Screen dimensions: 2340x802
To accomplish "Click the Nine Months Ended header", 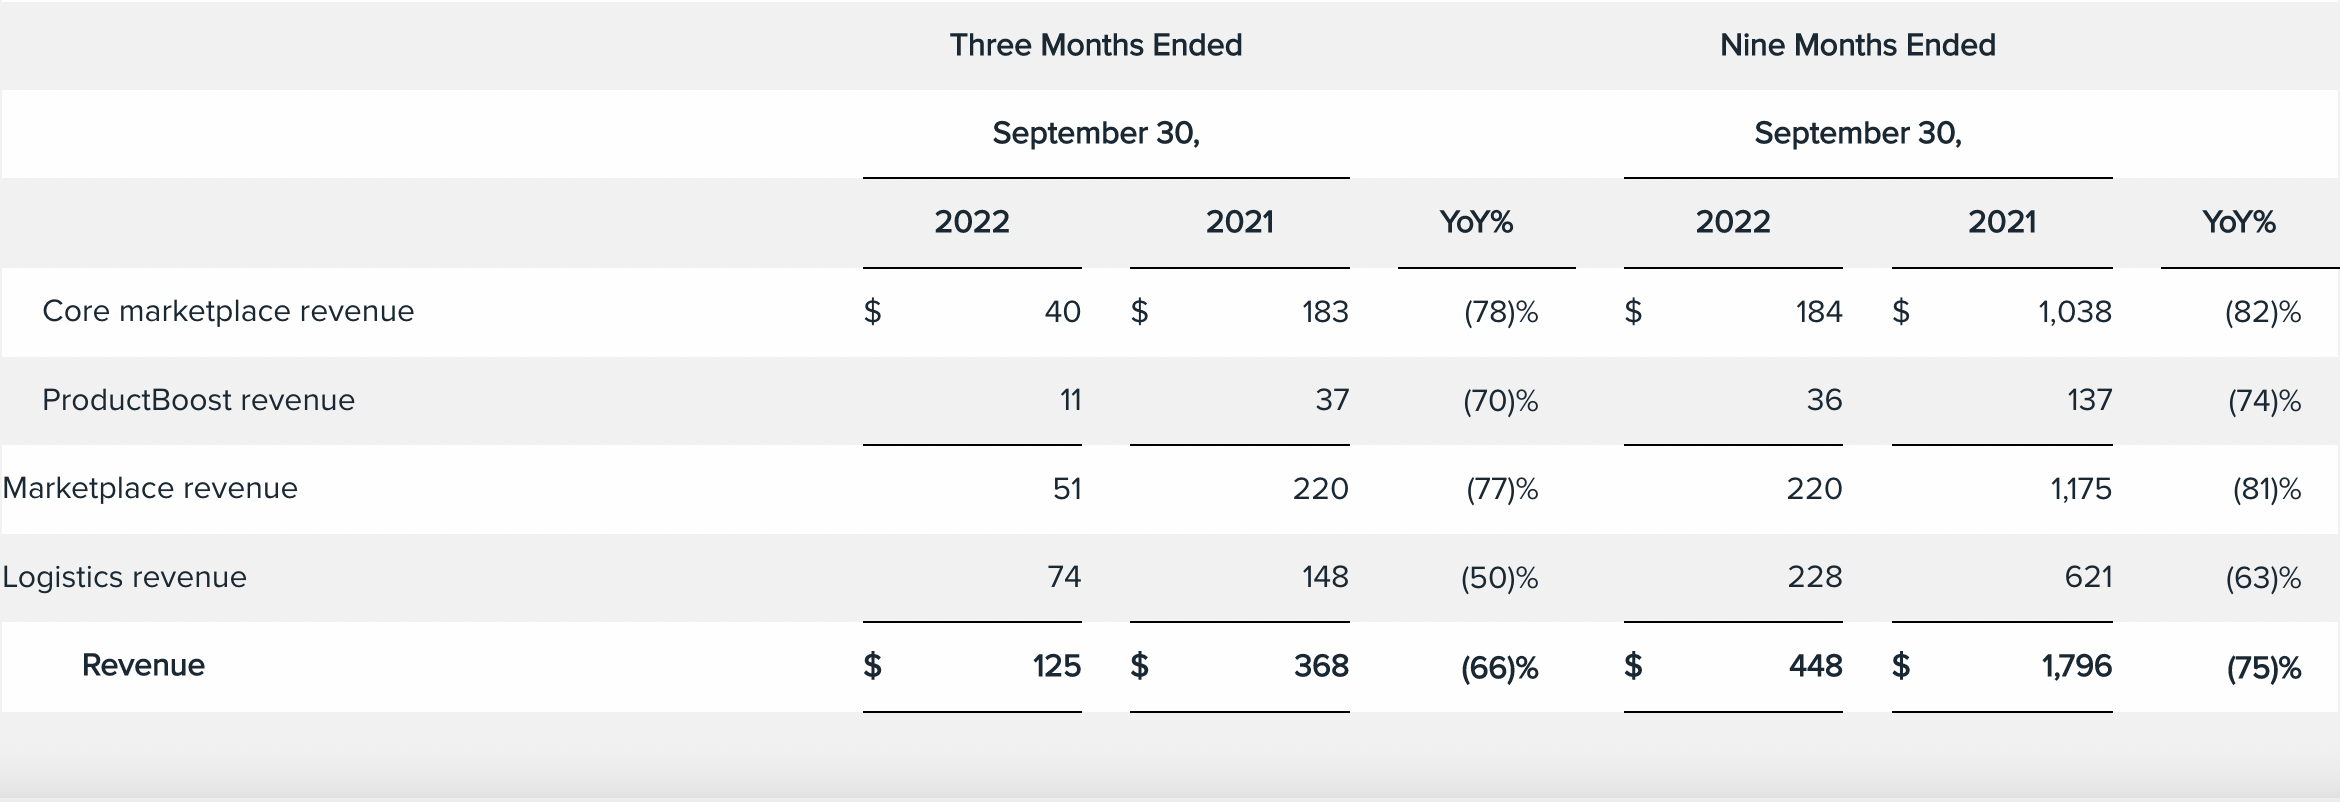I will tap(1857, 45).
